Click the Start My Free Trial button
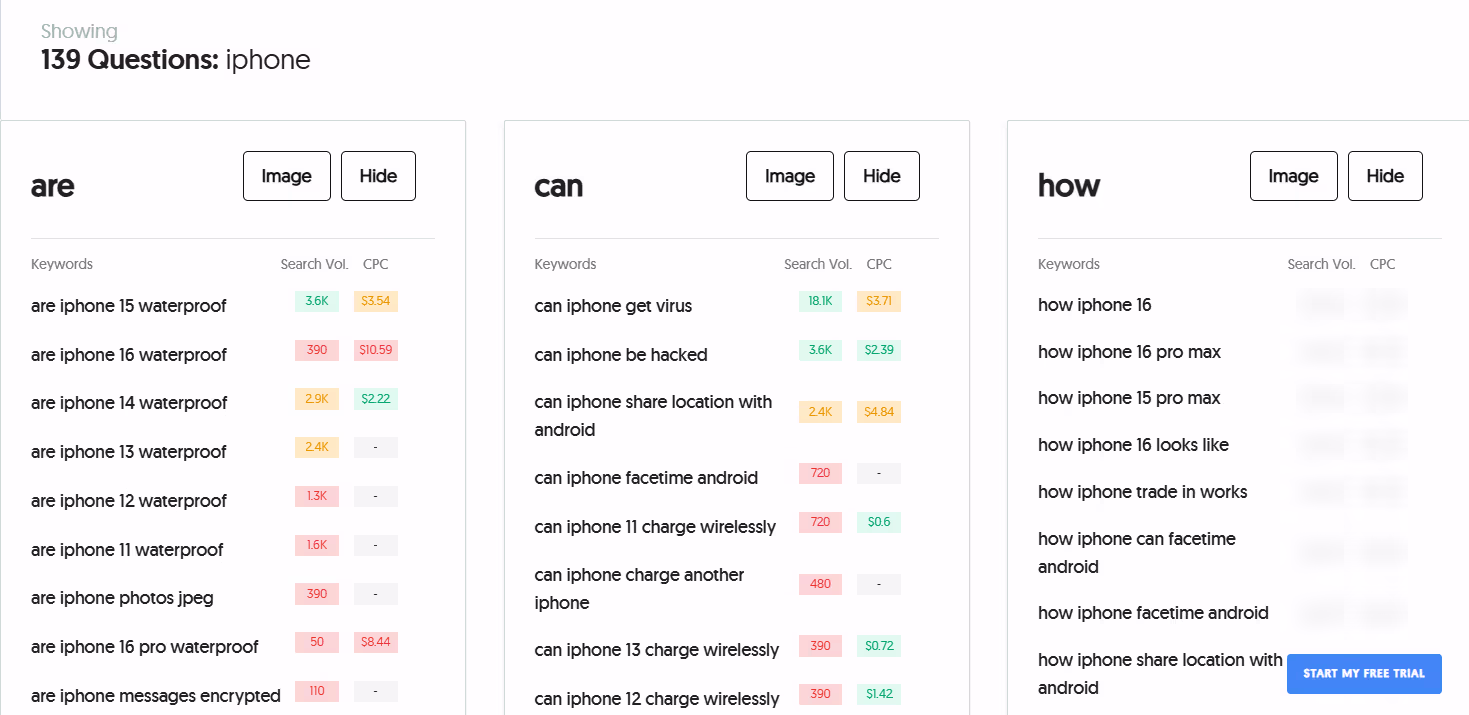Viewport: 1469px width, 715px height. 1364,674
